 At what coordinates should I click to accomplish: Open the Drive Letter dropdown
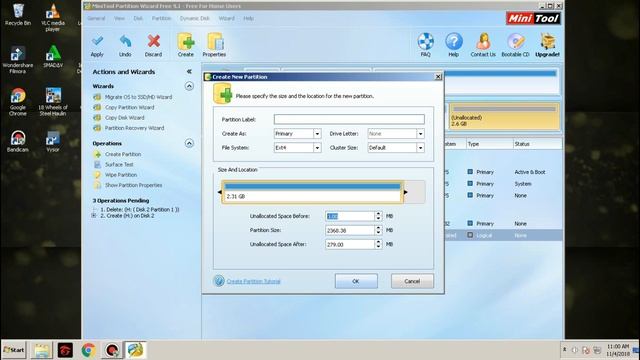pyautogui.click(x=420, y=134)
